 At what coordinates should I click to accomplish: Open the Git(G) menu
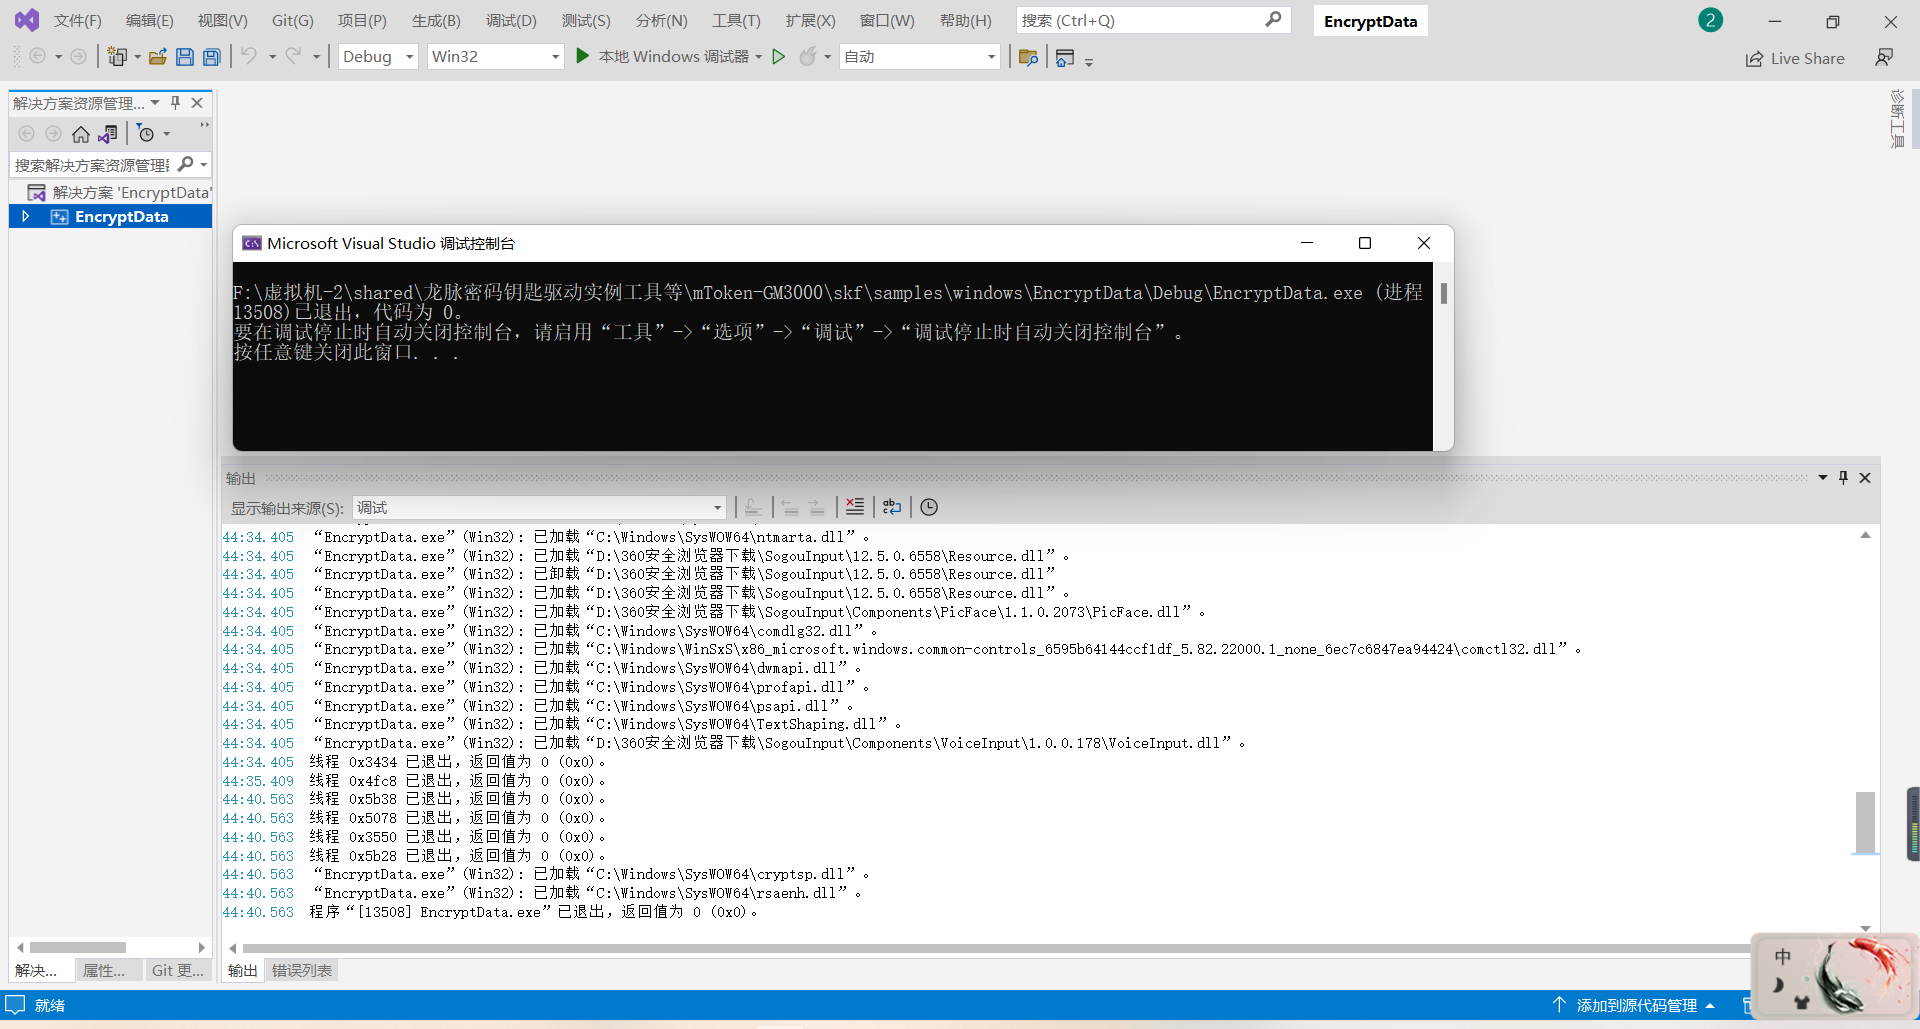293,20
